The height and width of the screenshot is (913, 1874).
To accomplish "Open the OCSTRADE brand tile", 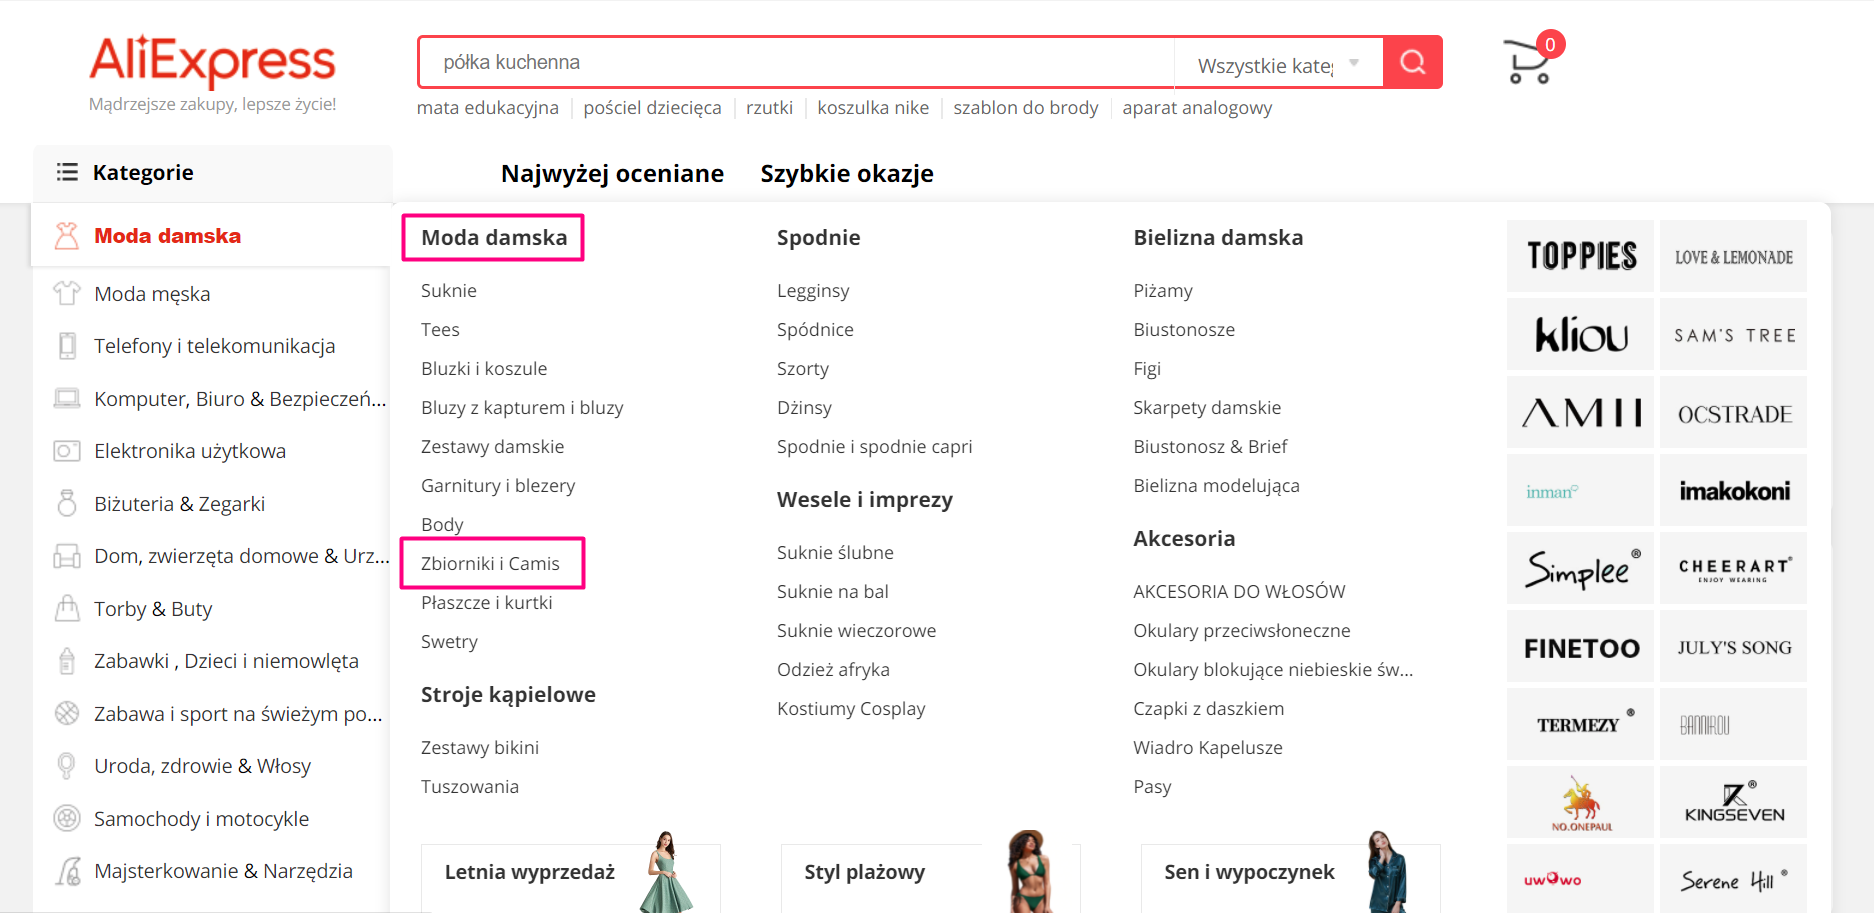I will coord(1733,412).
